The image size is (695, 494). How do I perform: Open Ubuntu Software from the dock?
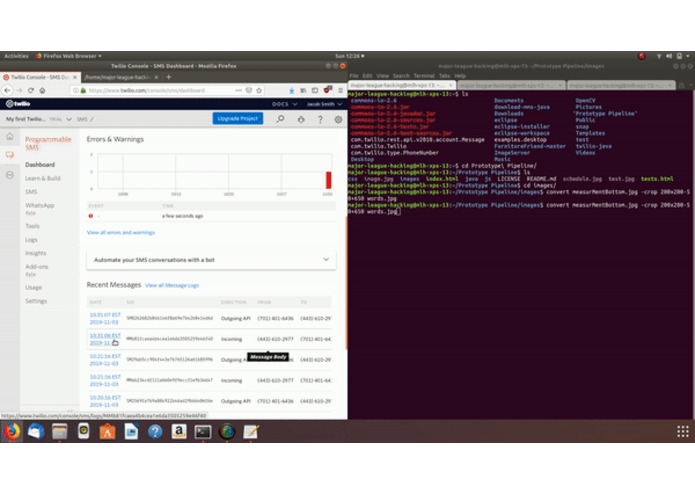107,431
